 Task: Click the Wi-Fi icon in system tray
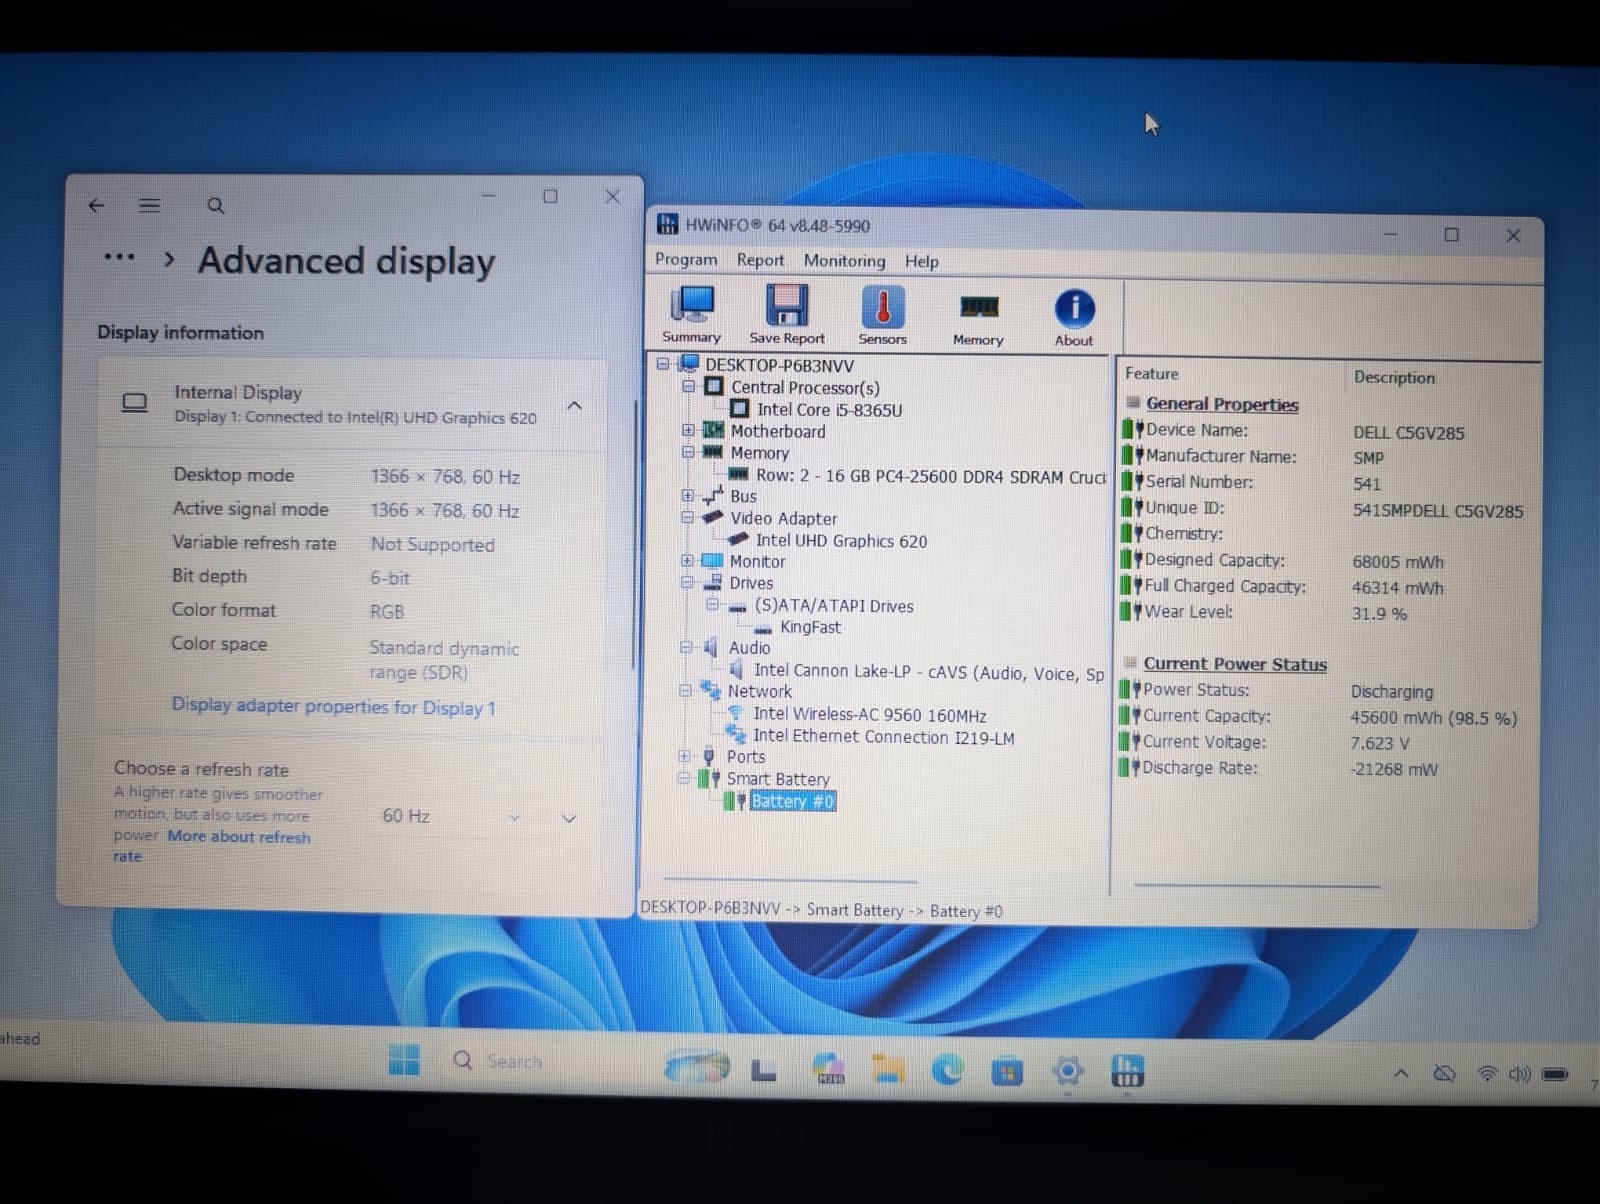coord(1488,1074)
